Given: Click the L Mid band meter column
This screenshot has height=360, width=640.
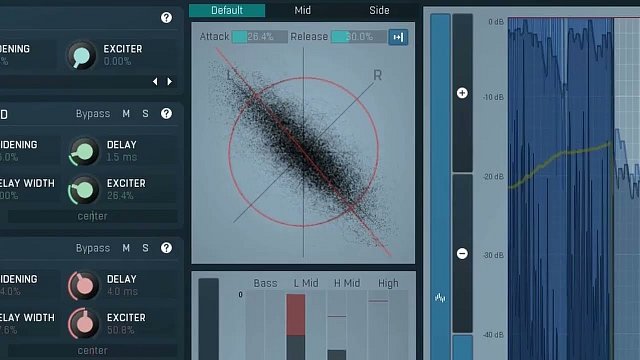Looking at the screenshot, I should coord(306,325).
